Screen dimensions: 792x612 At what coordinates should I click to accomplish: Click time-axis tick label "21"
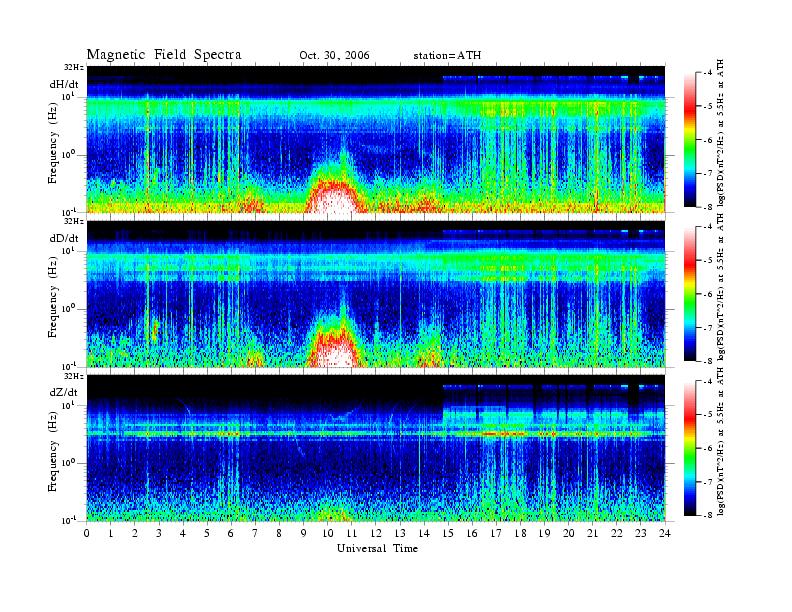[x=592, y=533]
